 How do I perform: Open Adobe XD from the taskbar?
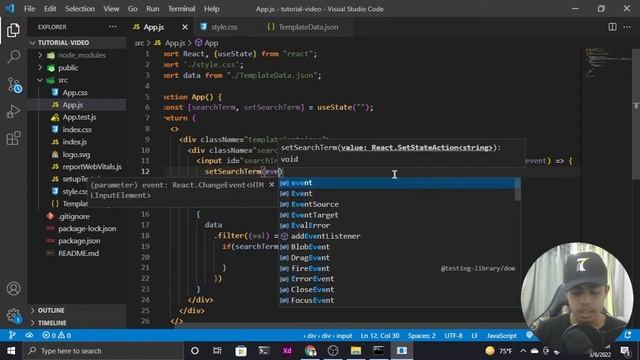[x=287, y=351]
